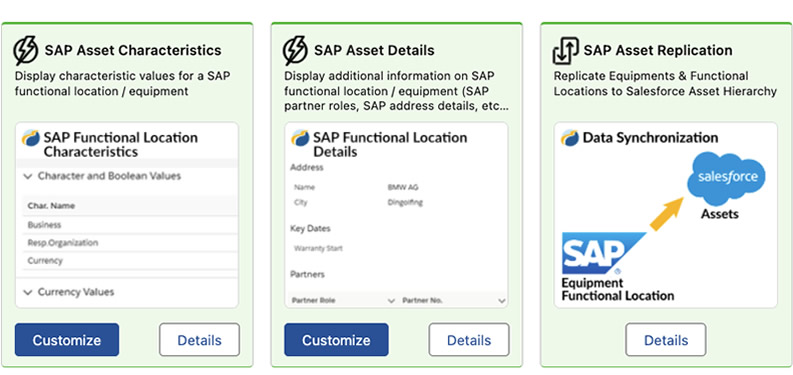Customize the SAP Asset Details component
Screen dimensions: 793x375
pyautogui.click(x=336, y=340)
